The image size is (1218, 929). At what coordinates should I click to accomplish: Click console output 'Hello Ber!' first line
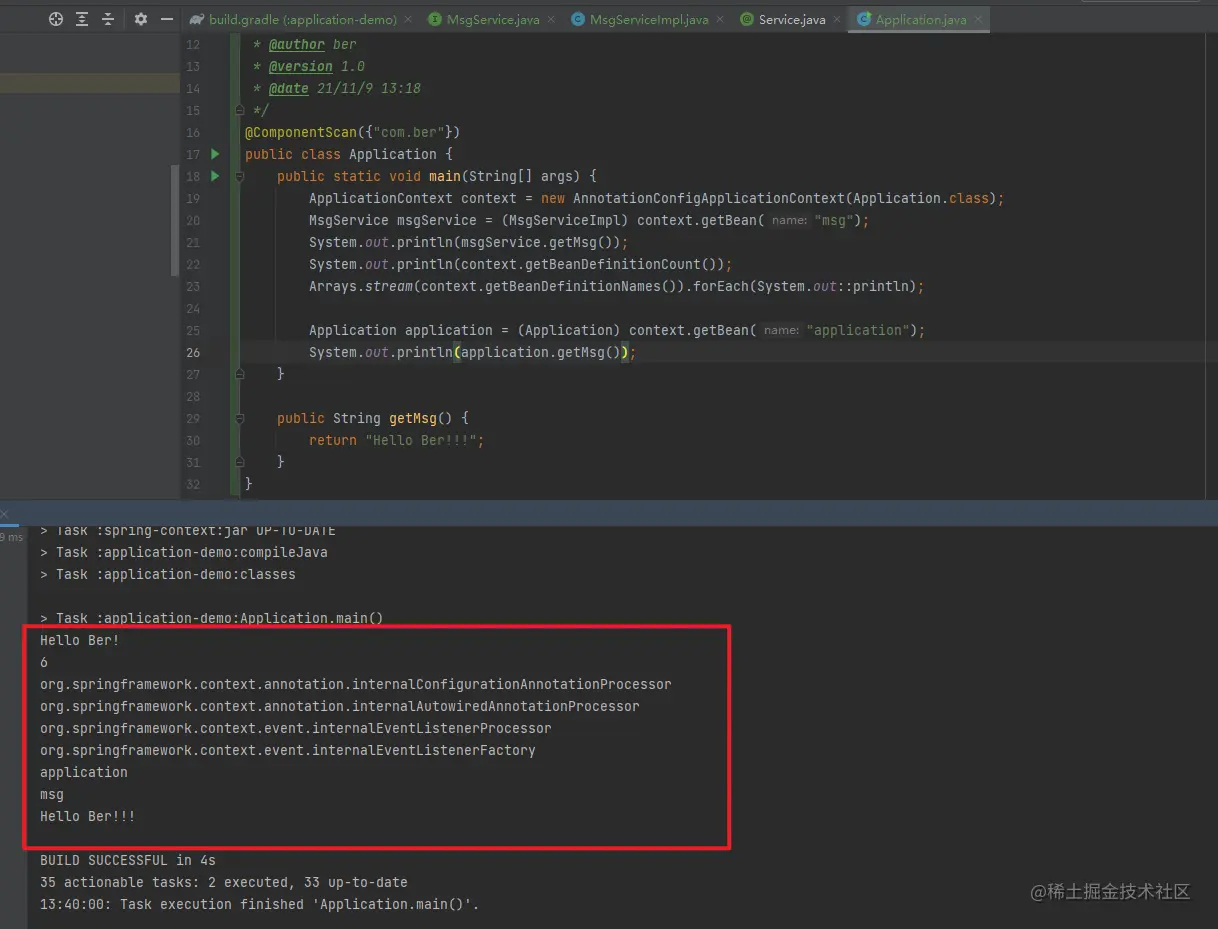[80, 640]
